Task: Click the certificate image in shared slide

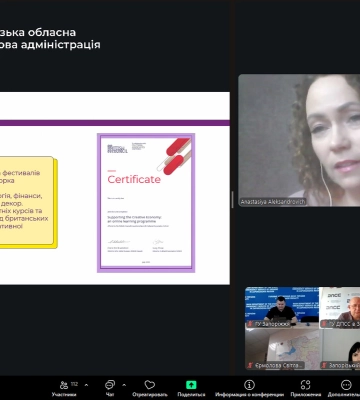Action: [146, 203]
